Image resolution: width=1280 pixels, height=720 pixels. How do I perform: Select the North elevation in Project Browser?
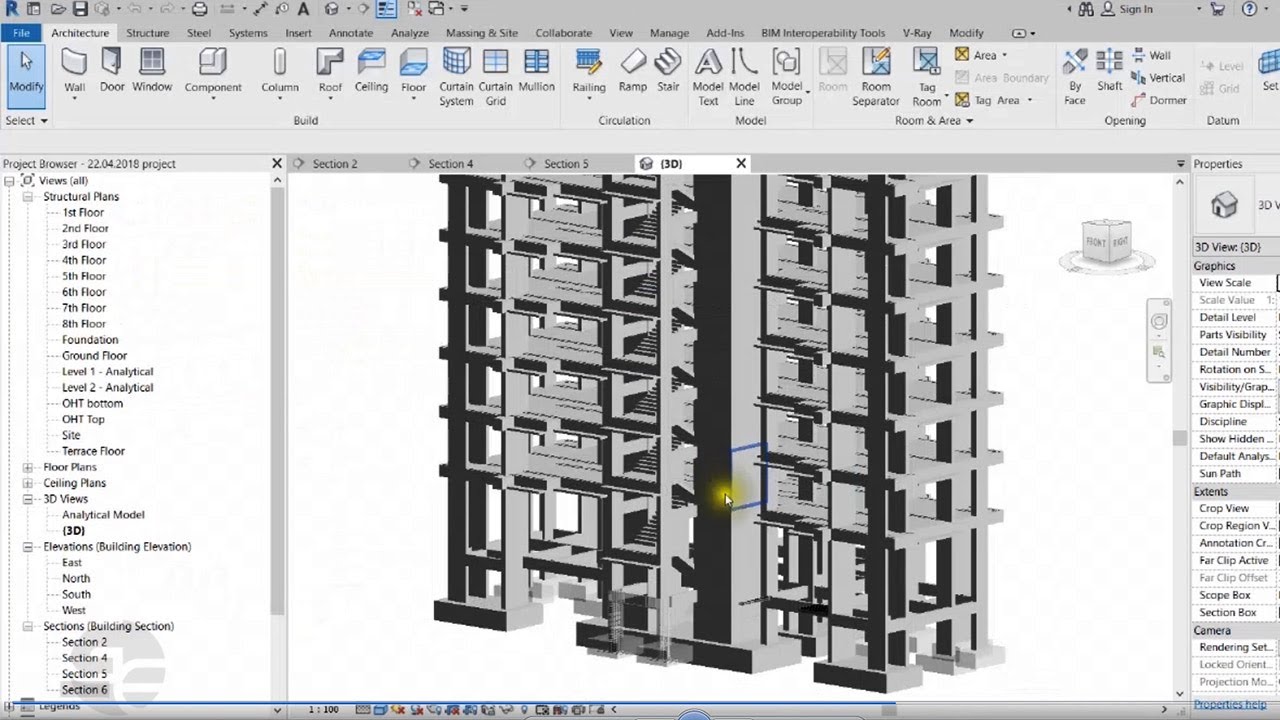(x=76, y=578)
